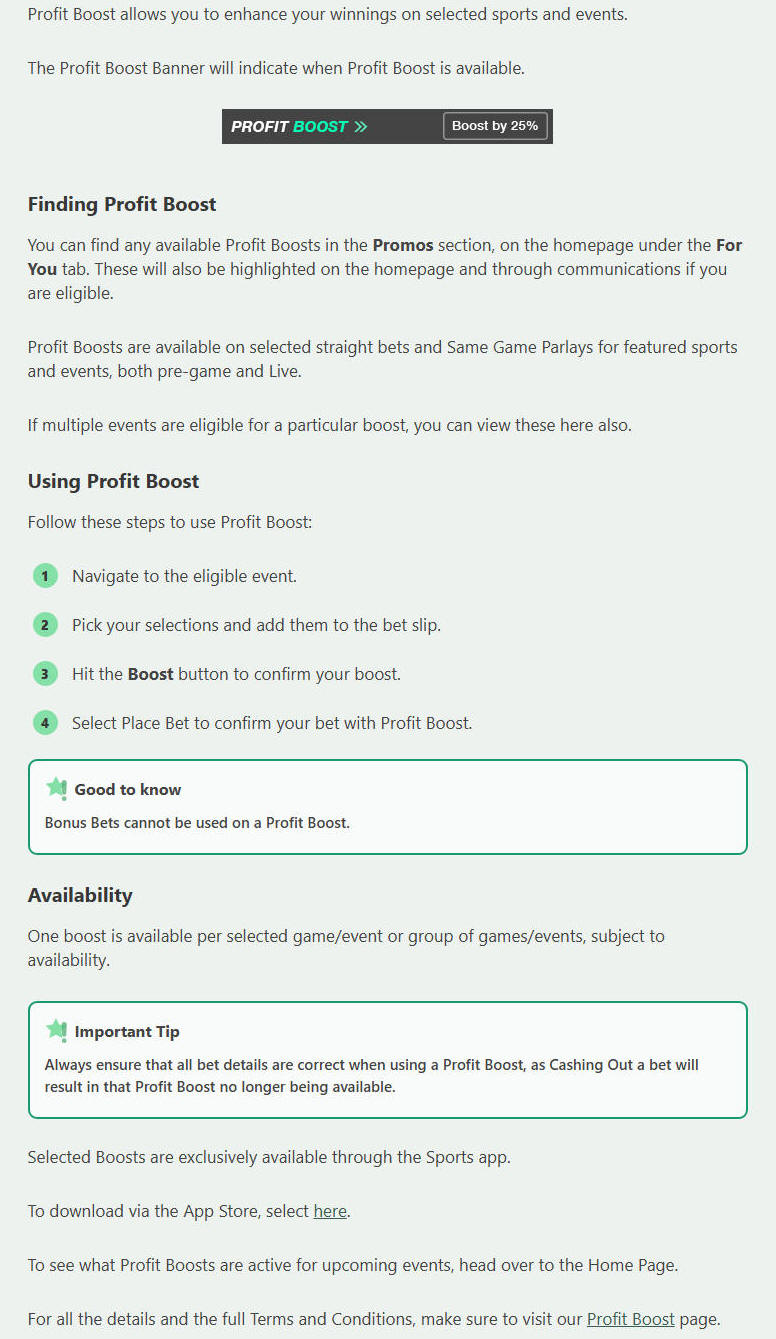Click the "Availability" heading
This screenshot has height=1339, width=776.
(80, 895)
